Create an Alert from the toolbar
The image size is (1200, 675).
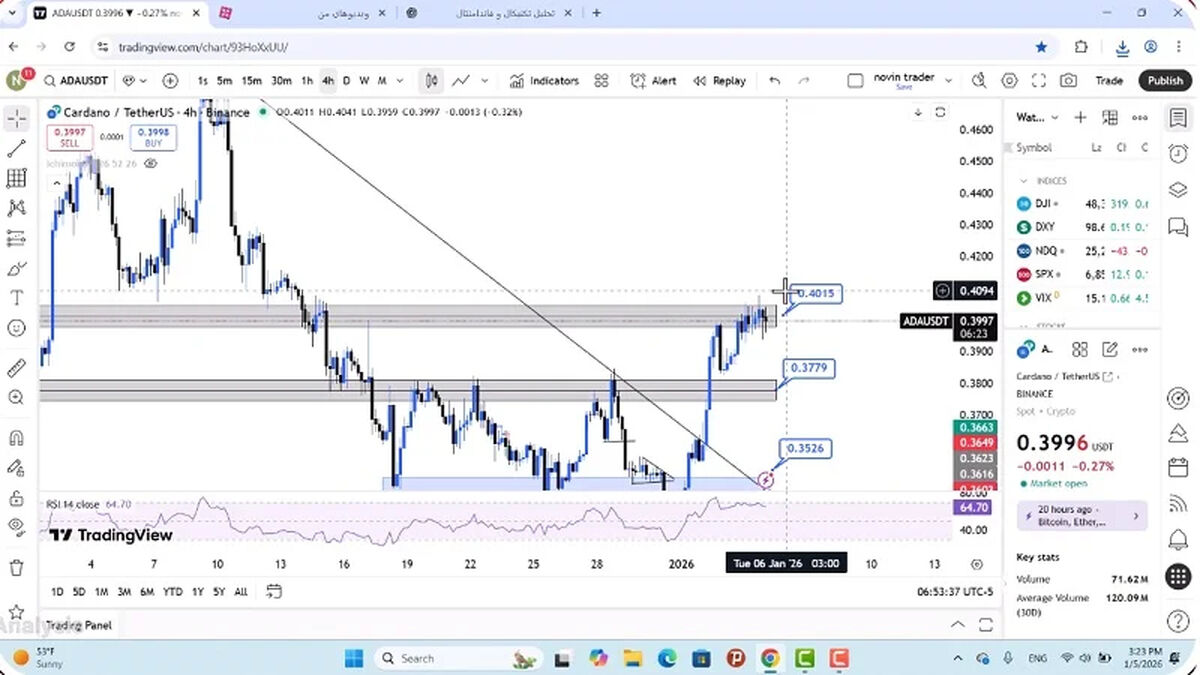(653, 81)
